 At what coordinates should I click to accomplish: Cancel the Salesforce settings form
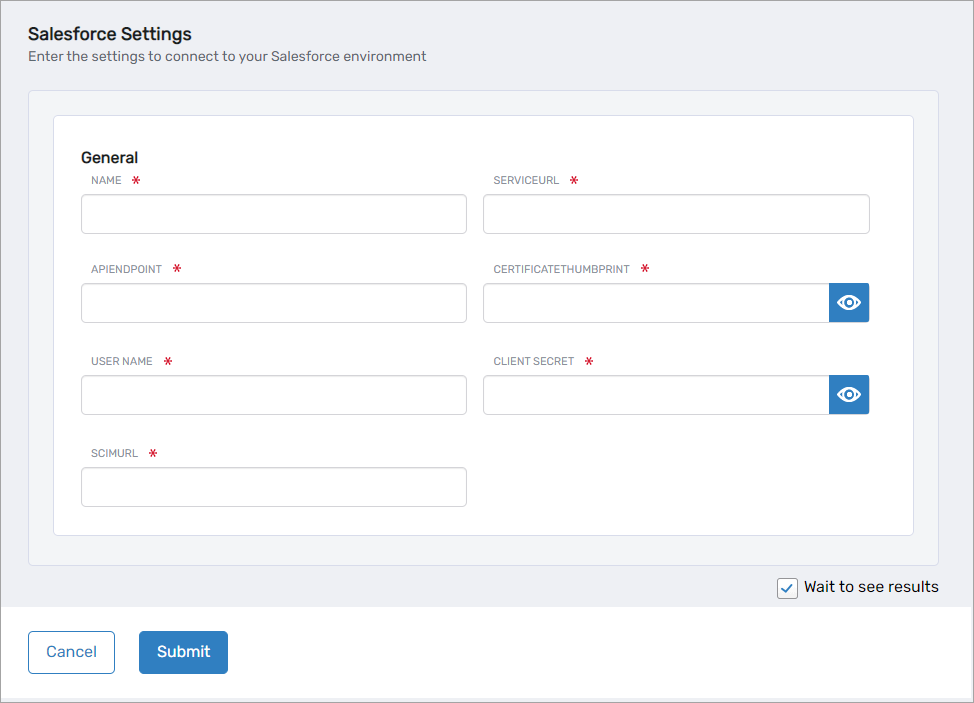(71, 652)
